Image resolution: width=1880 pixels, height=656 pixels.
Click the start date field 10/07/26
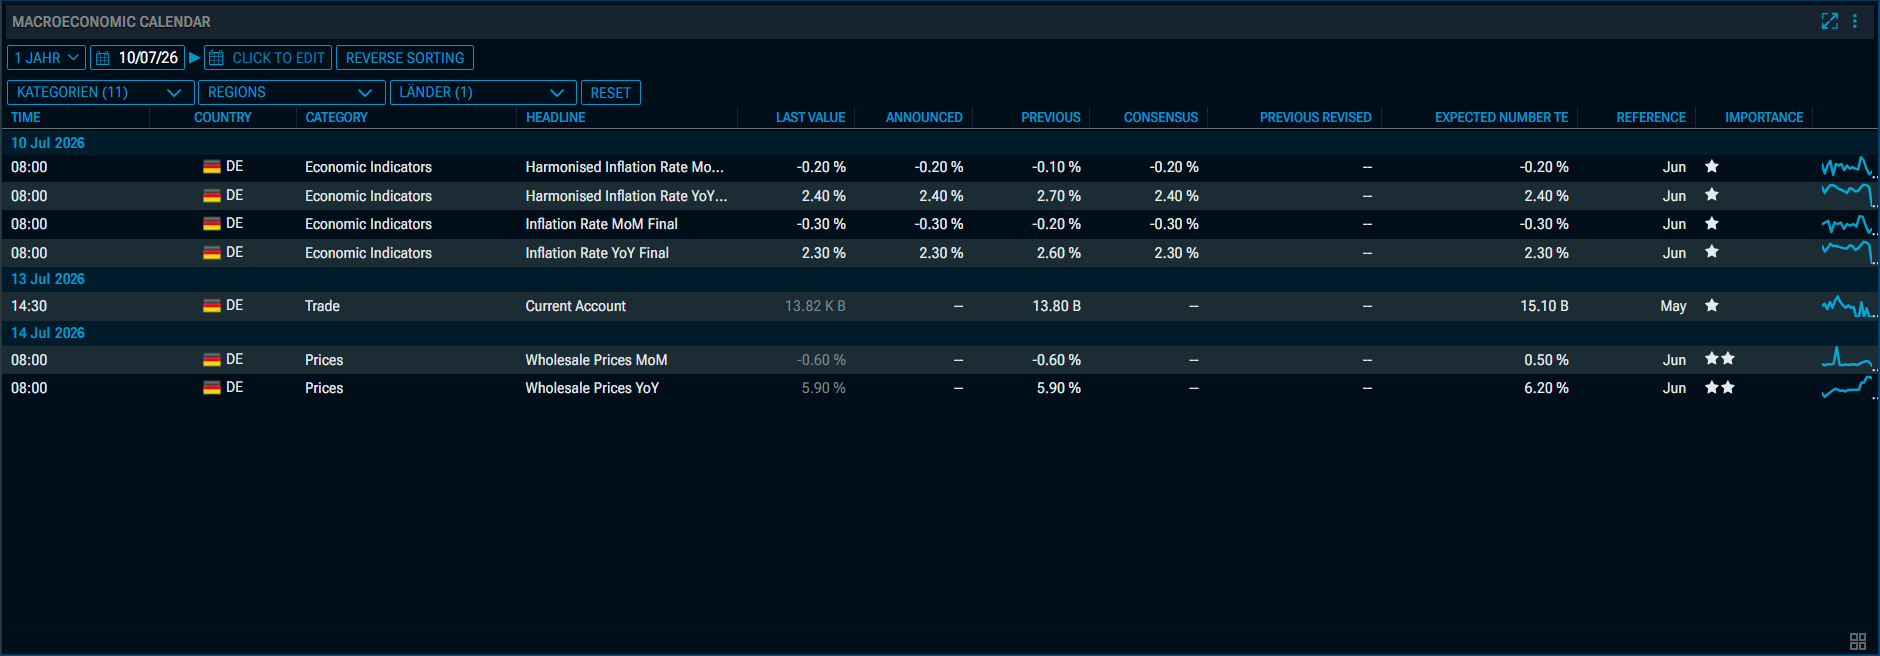[x=137, y=58]
